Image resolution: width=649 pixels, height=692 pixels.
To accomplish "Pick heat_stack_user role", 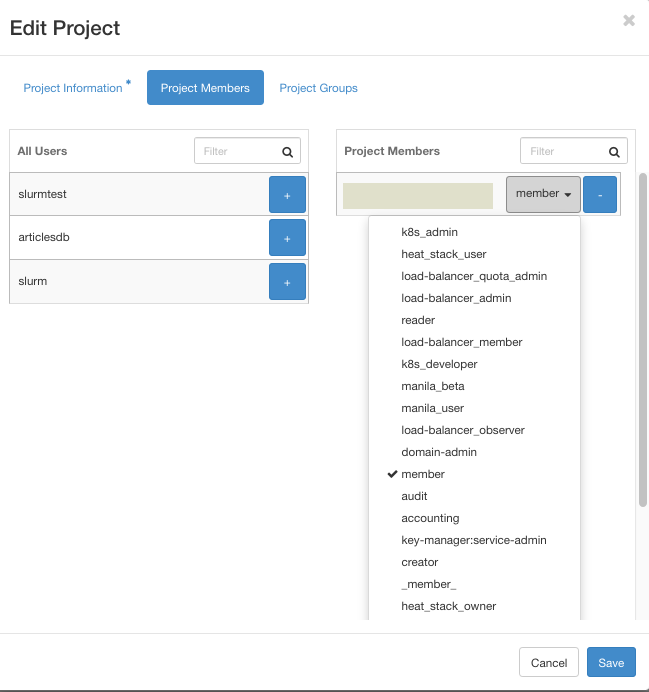I will pyautogui.click(x=444, y=254).
